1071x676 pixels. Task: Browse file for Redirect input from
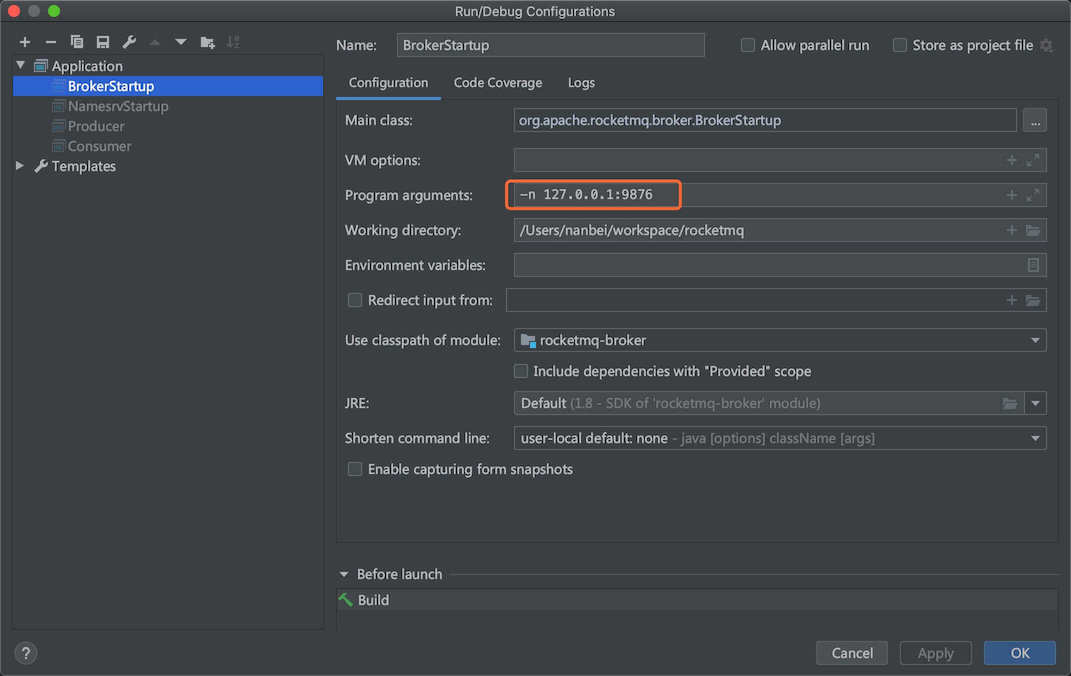(x=1033, y=300)
